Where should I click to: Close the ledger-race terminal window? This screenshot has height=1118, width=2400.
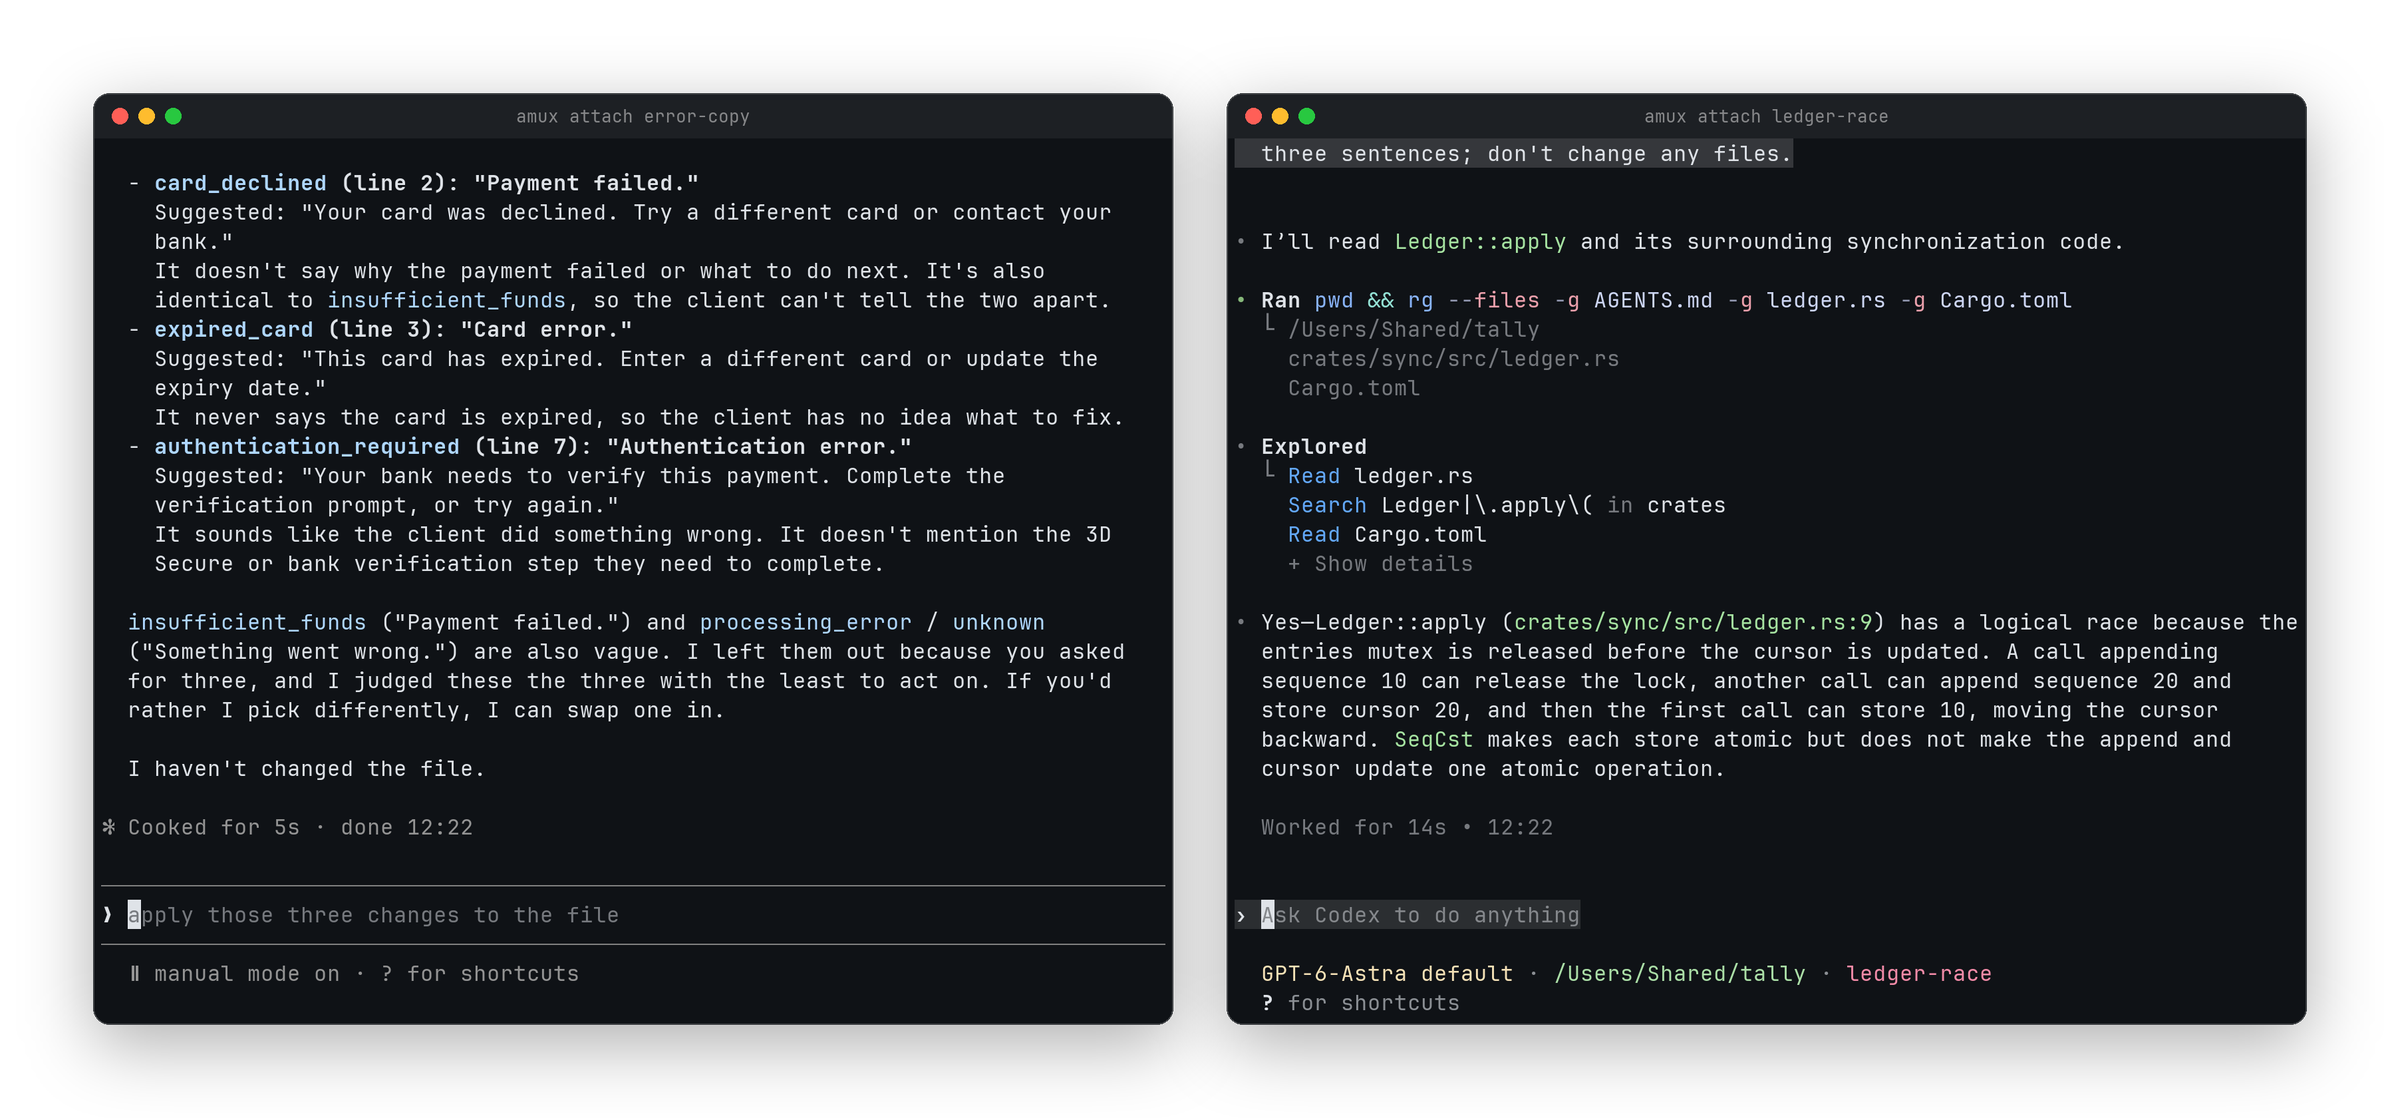pyautogui.click(x=1253, y=116)
